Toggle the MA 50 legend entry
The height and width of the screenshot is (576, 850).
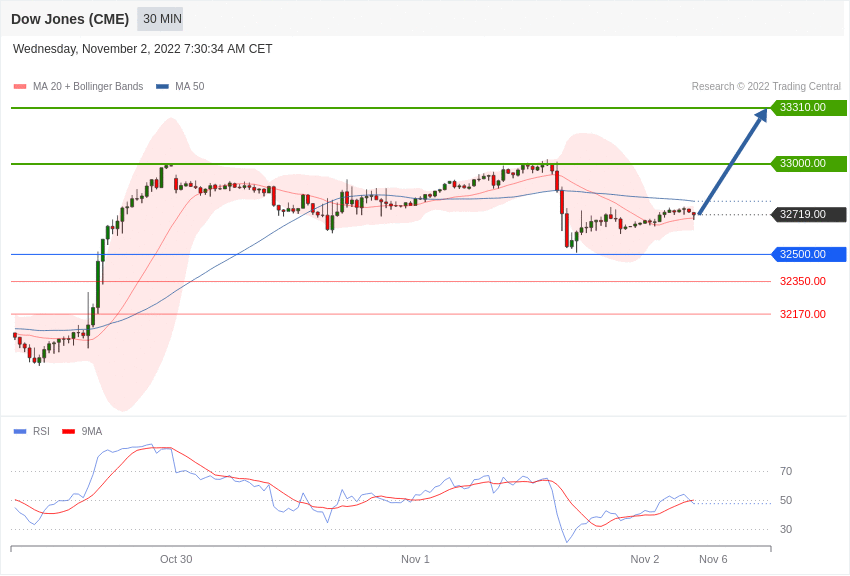tap(180, 86)
